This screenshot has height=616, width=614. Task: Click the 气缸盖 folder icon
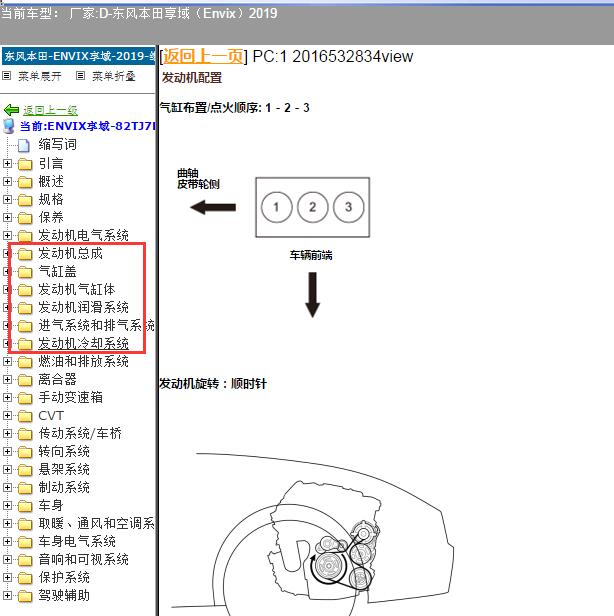(x=25, y=272)
